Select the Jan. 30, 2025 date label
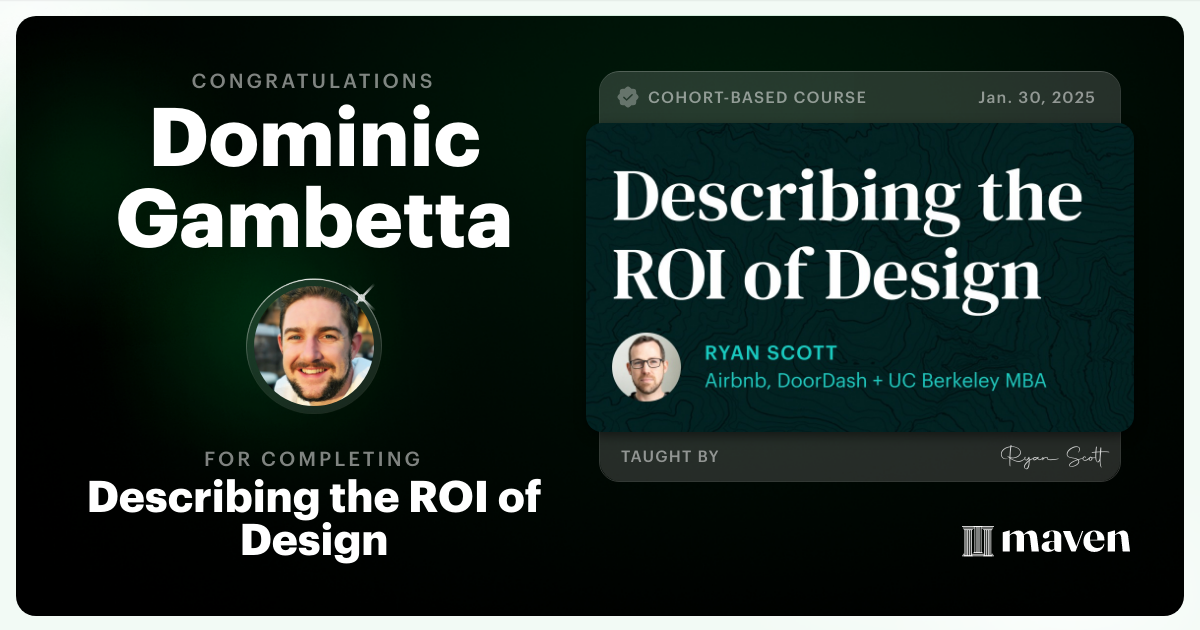Viewport: 1200px width, 630px height. pyautogui.click(x=1036, y=97)
